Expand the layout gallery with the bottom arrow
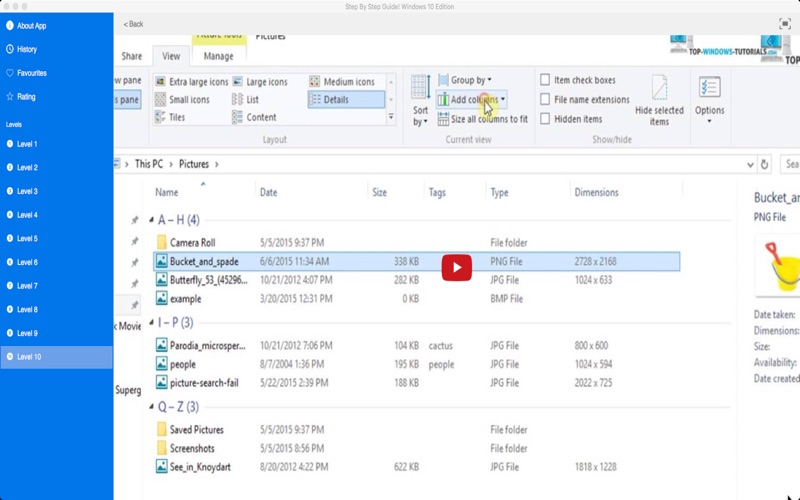Image resolution: width=800 pixels, height=500 pixels. pyautogui.click(x=391, y=117)
